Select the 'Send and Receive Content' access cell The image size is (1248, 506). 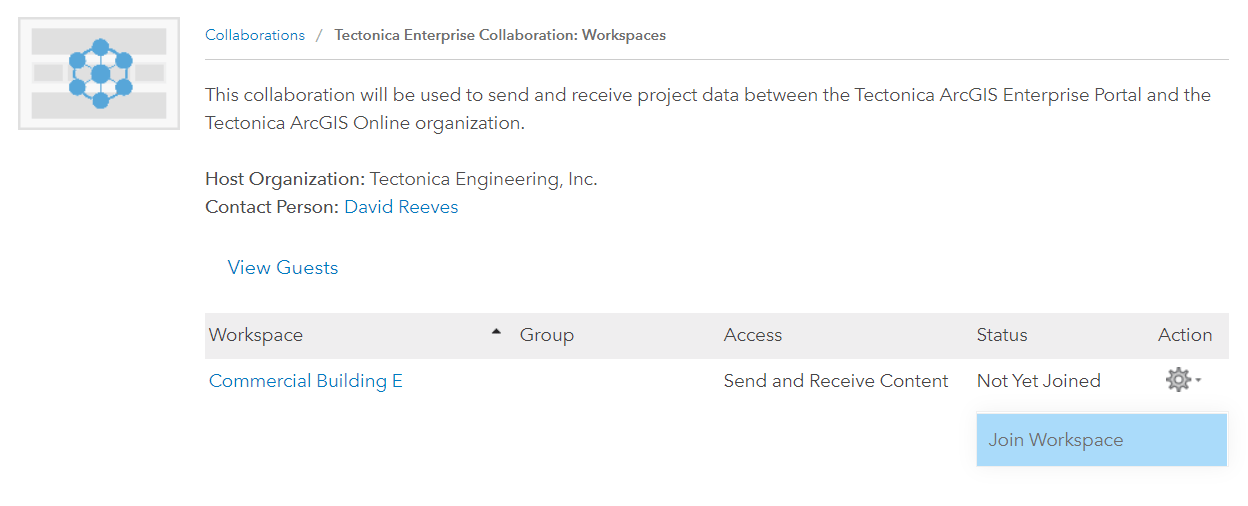pyautogui.click(x=836, y=381)
